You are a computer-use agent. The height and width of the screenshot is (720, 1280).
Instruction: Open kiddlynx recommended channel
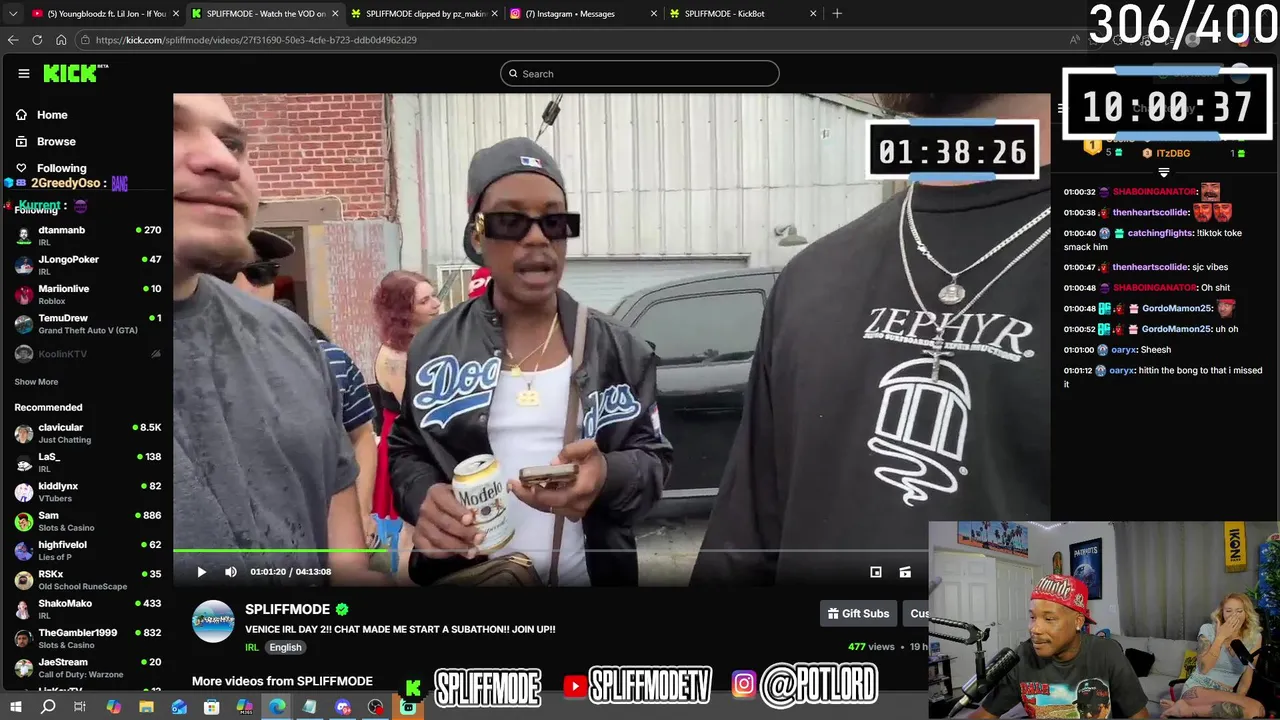pos(88,492)
